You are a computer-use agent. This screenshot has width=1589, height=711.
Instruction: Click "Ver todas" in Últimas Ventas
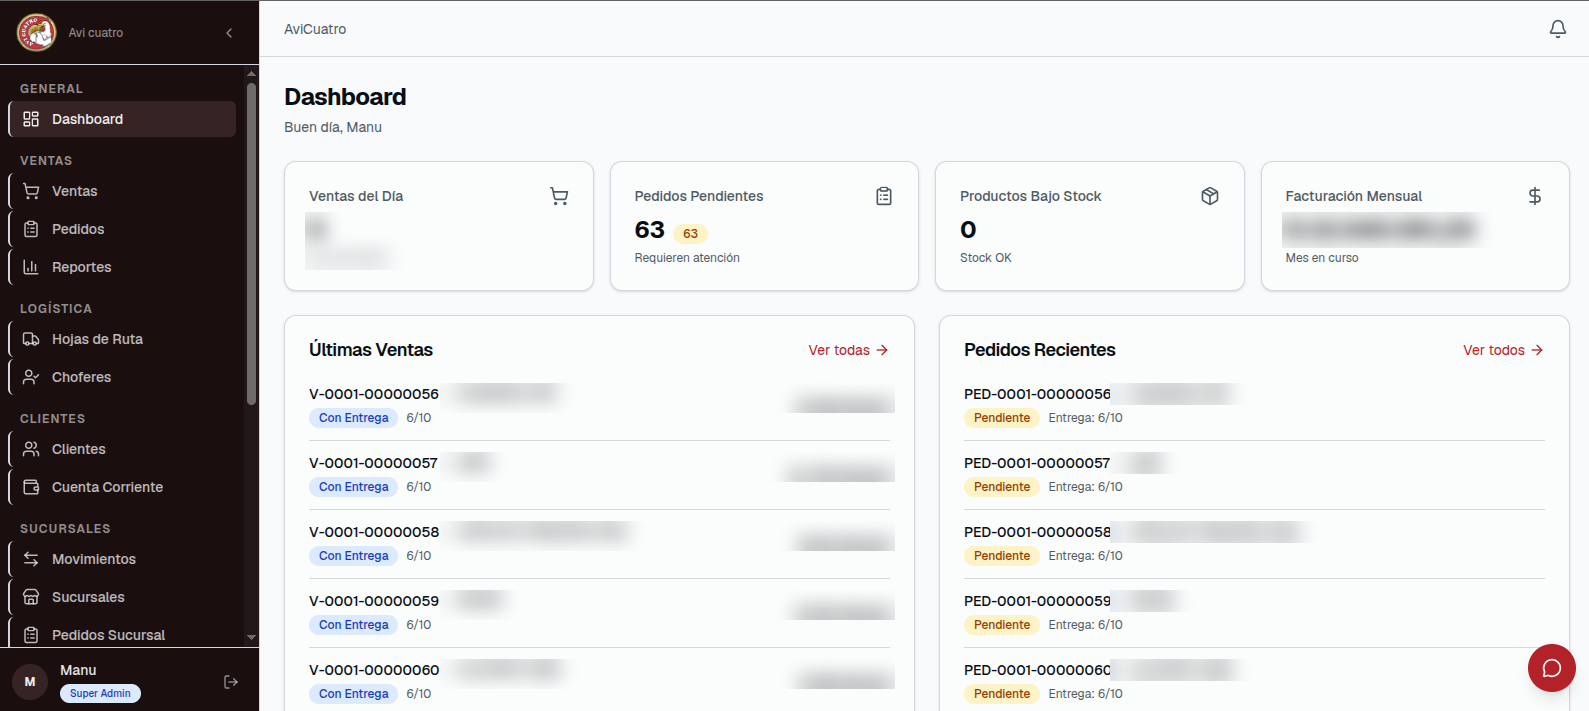tap(848, 350)
